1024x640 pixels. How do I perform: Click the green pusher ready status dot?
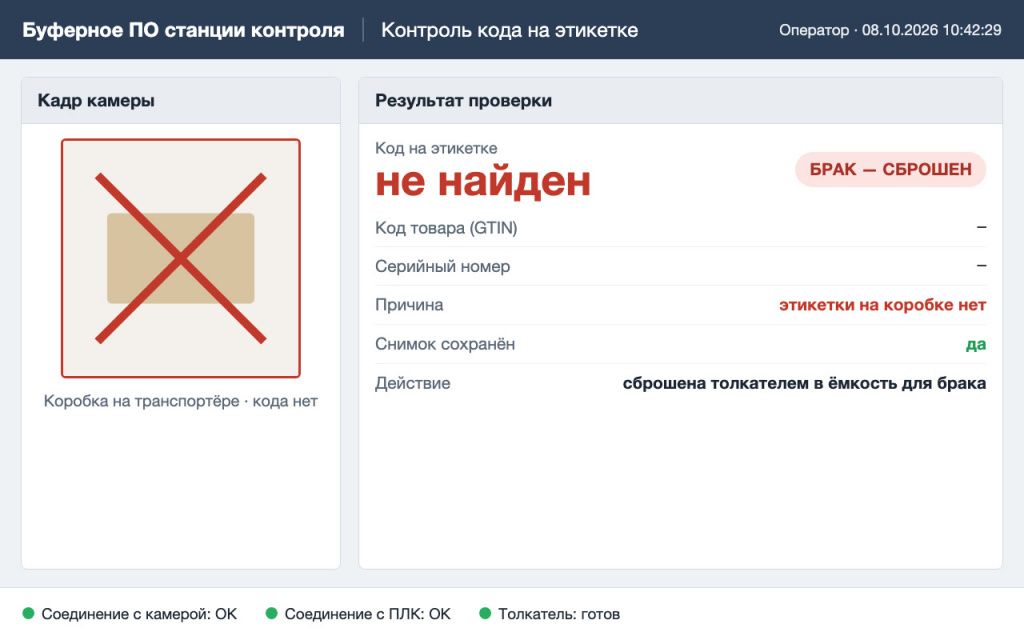click(x=485, y=613)
